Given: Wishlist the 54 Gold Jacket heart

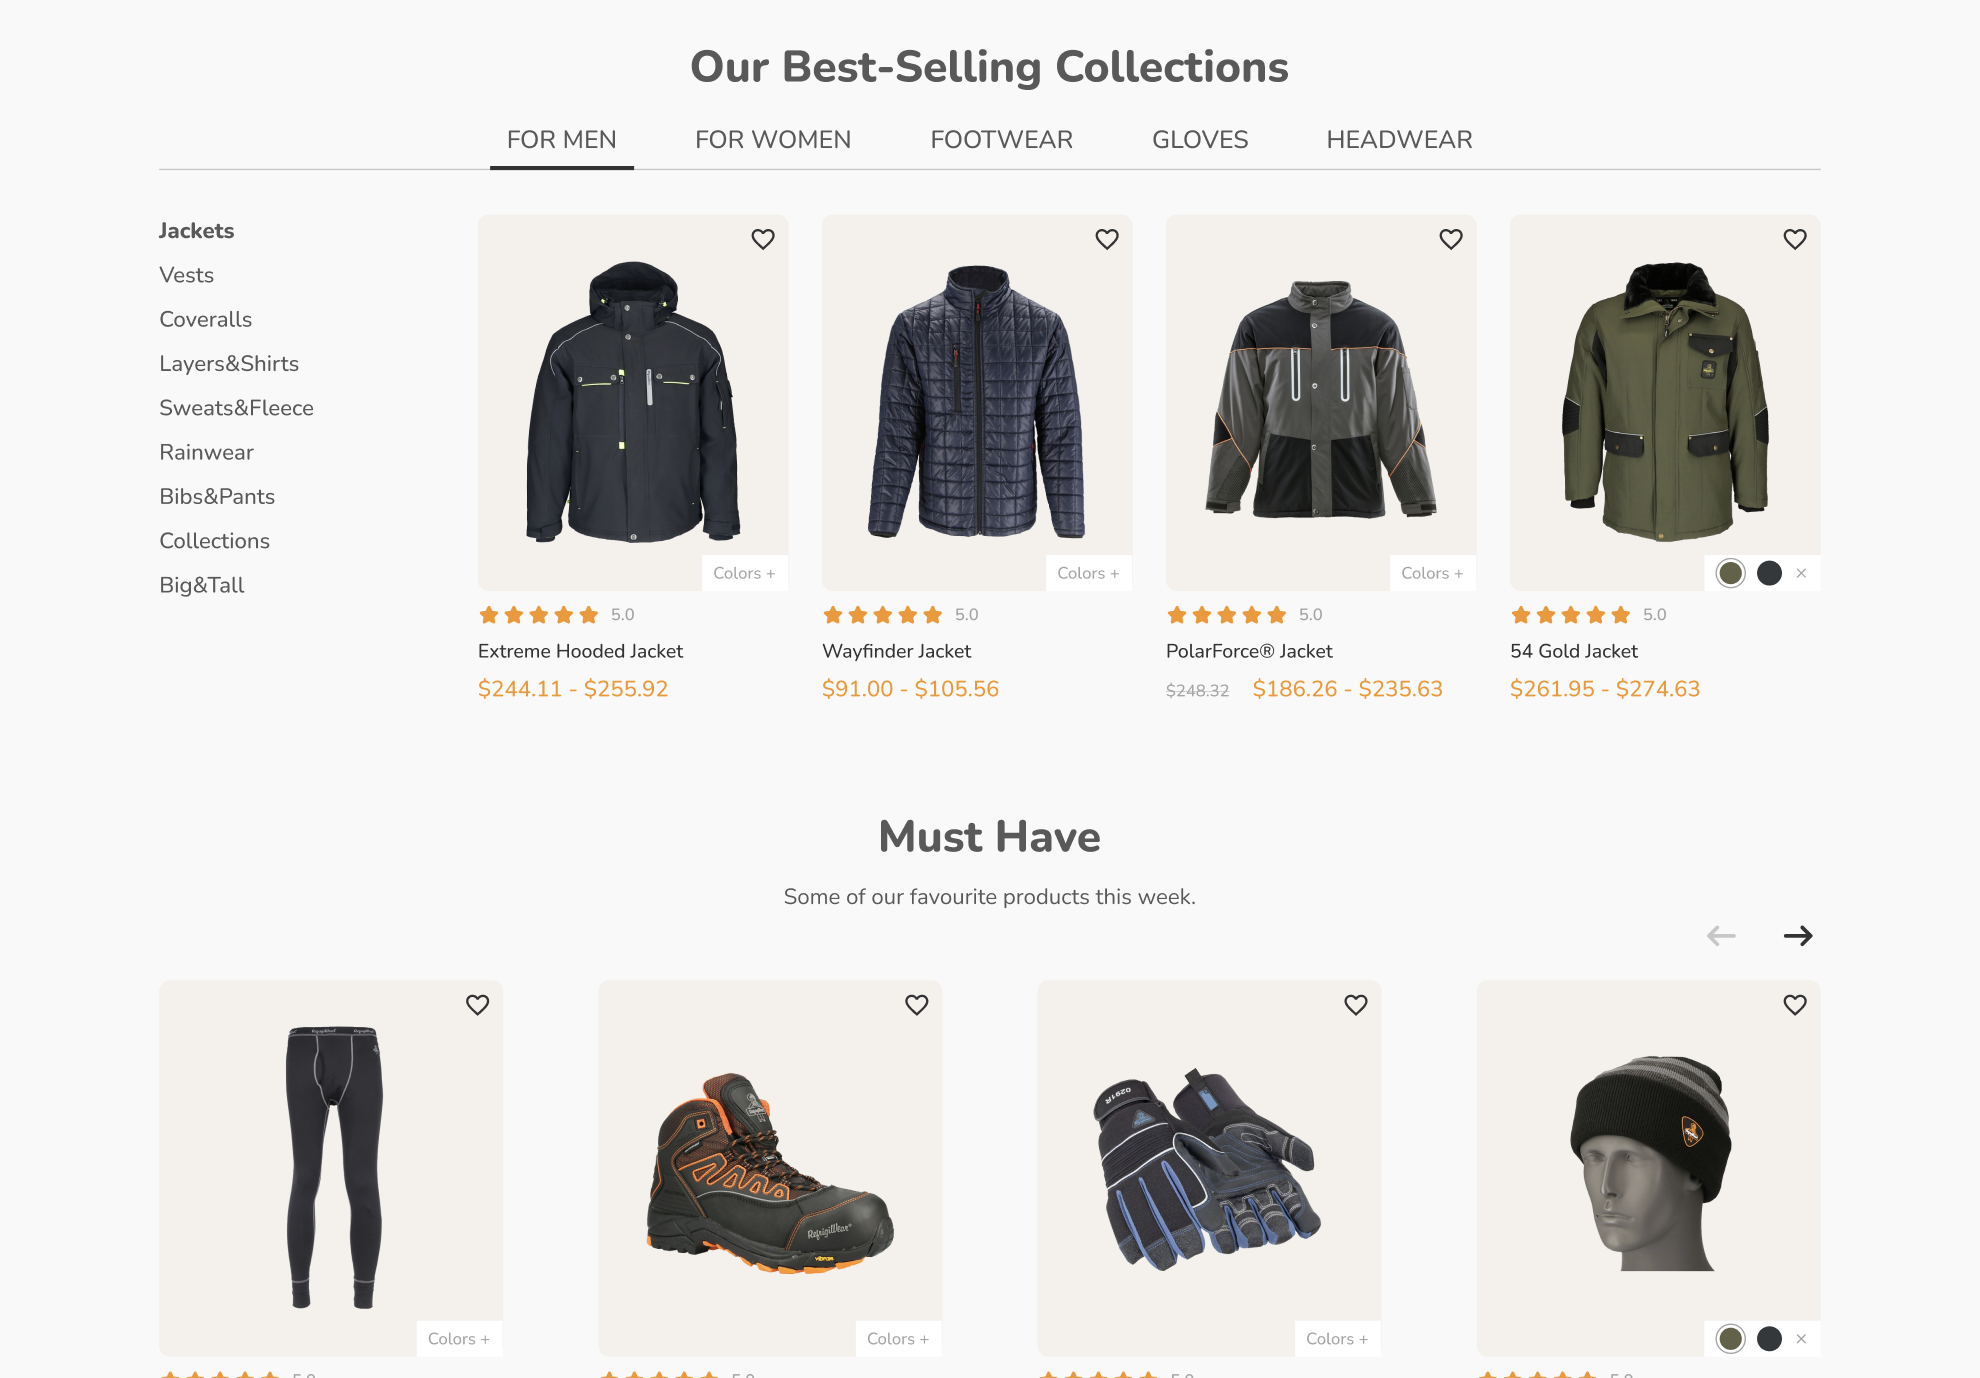Looking at the screenshot, I should [x=1795, y=239].
